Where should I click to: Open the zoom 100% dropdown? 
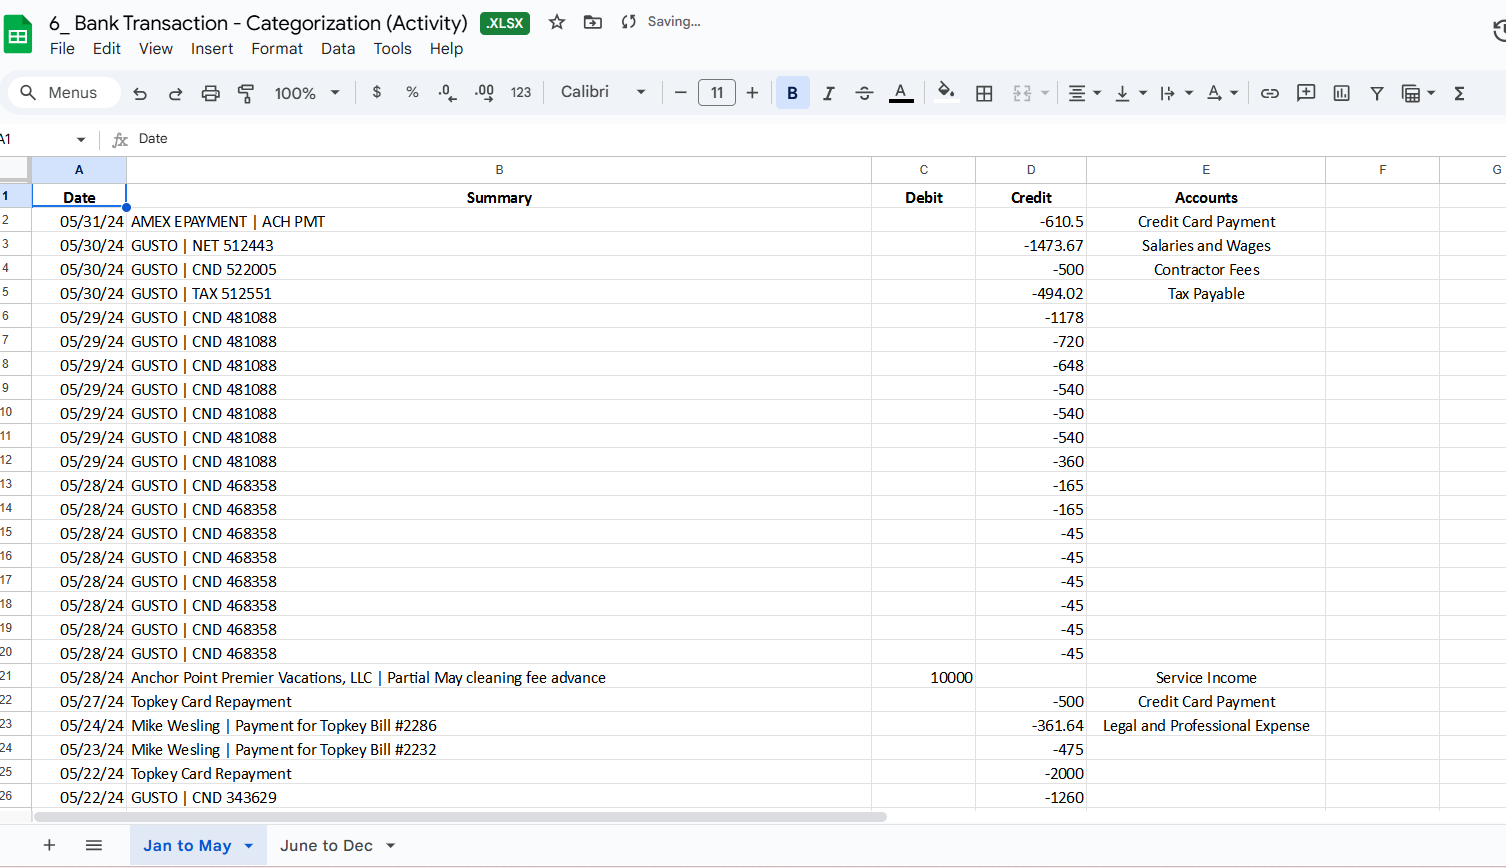(307, 93)
